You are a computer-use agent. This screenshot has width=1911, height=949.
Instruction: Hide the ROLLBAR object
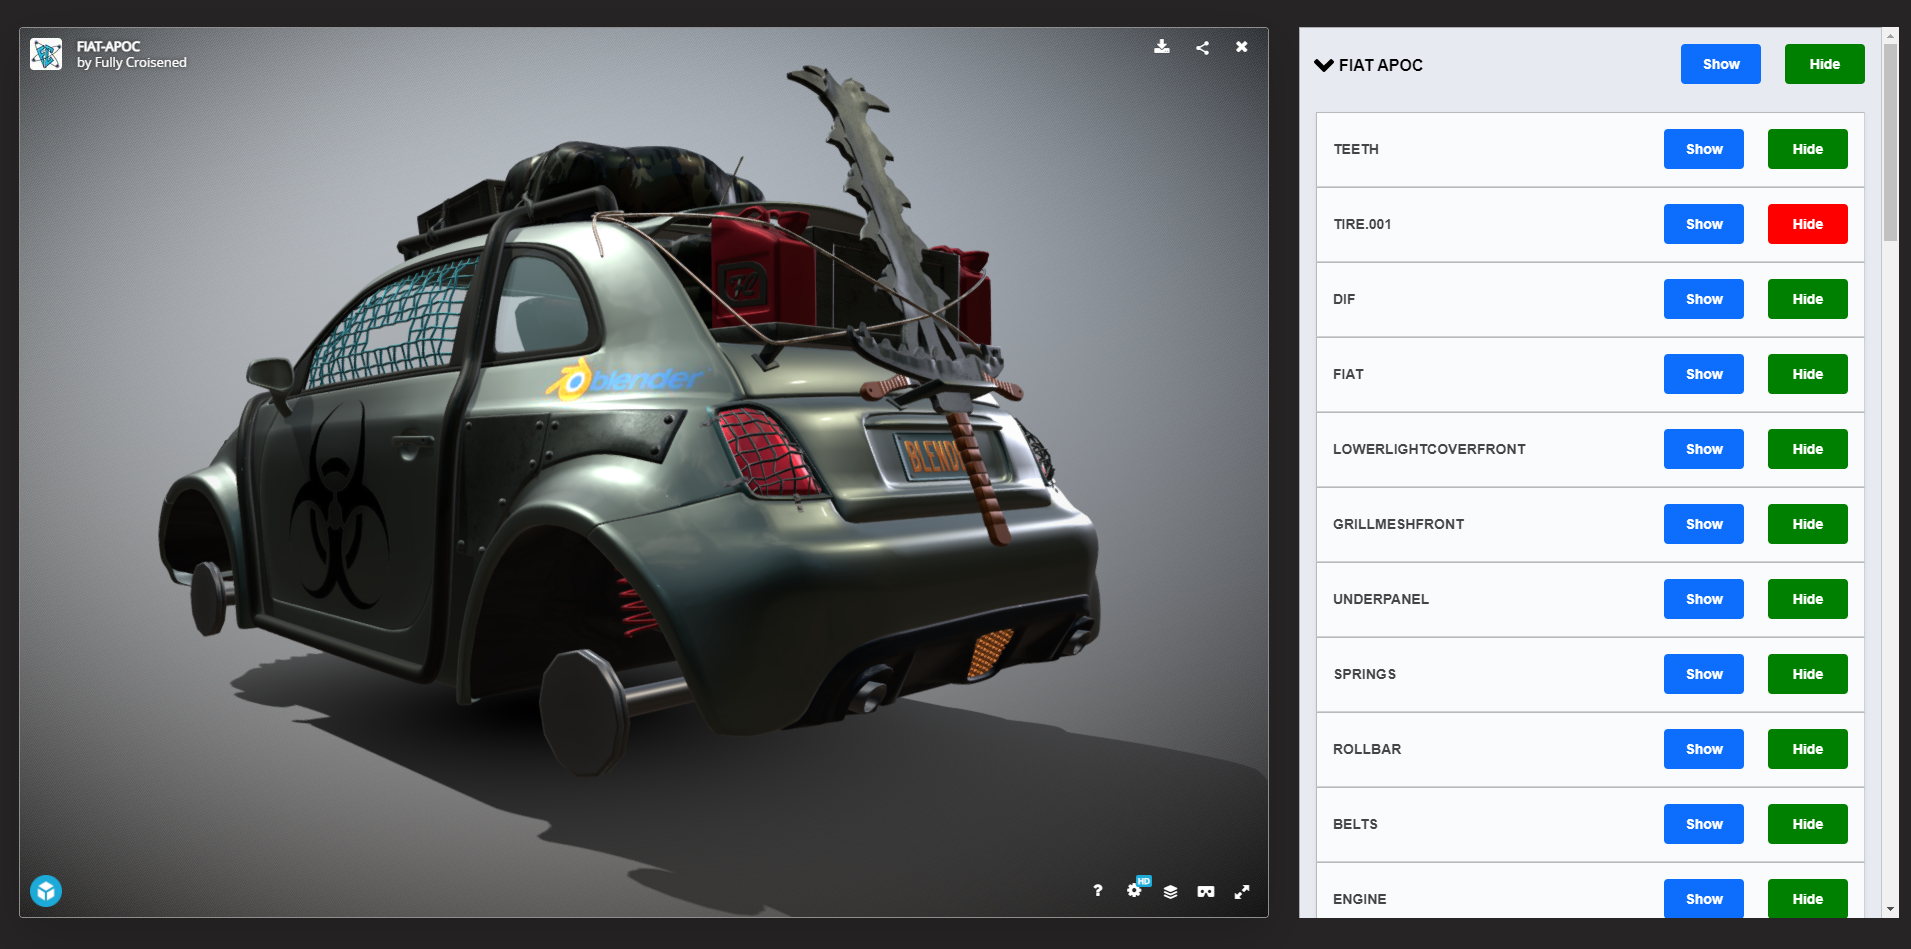[1807, 749]
